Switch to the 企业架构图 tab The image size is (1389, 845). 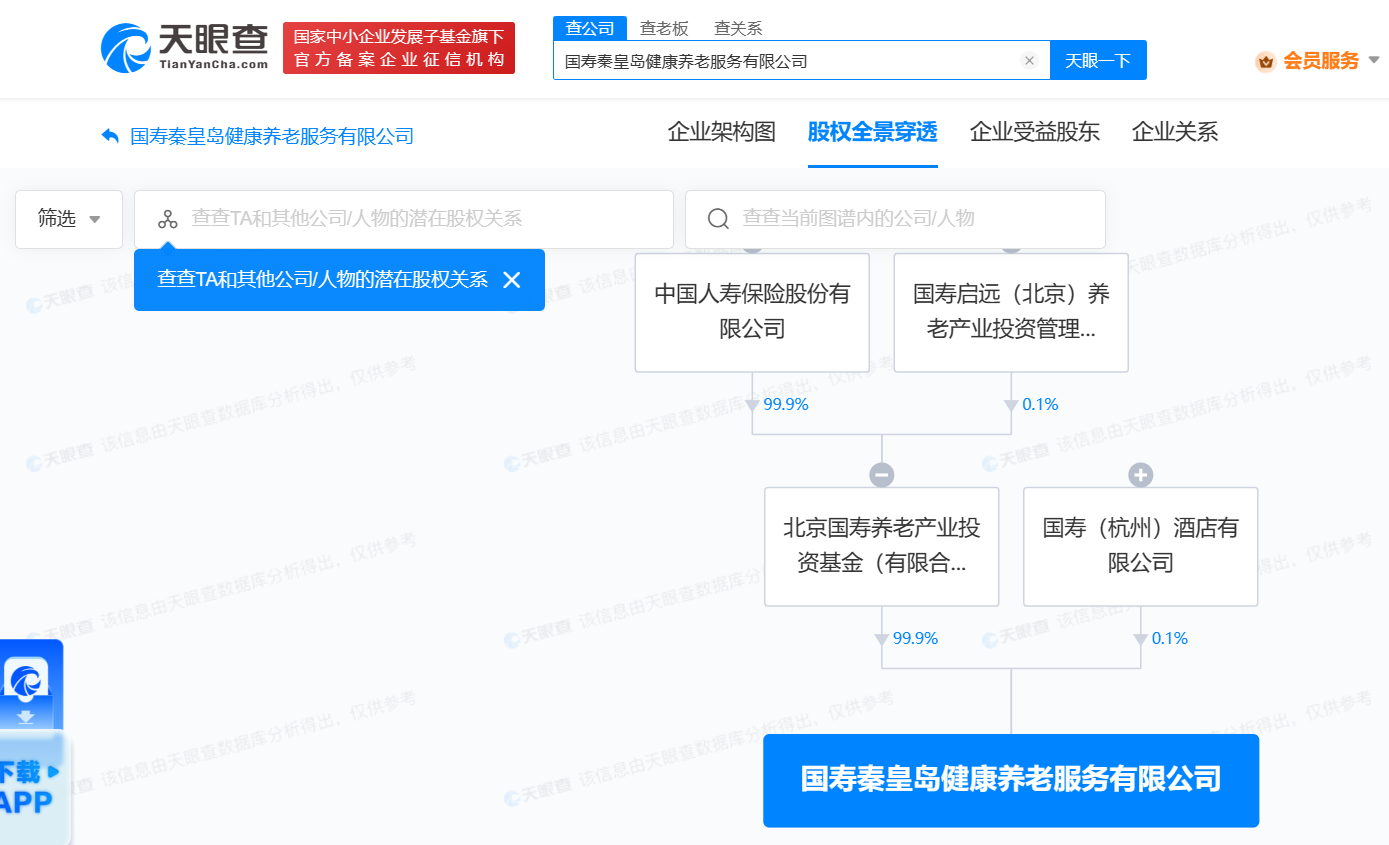pos(721,132)
